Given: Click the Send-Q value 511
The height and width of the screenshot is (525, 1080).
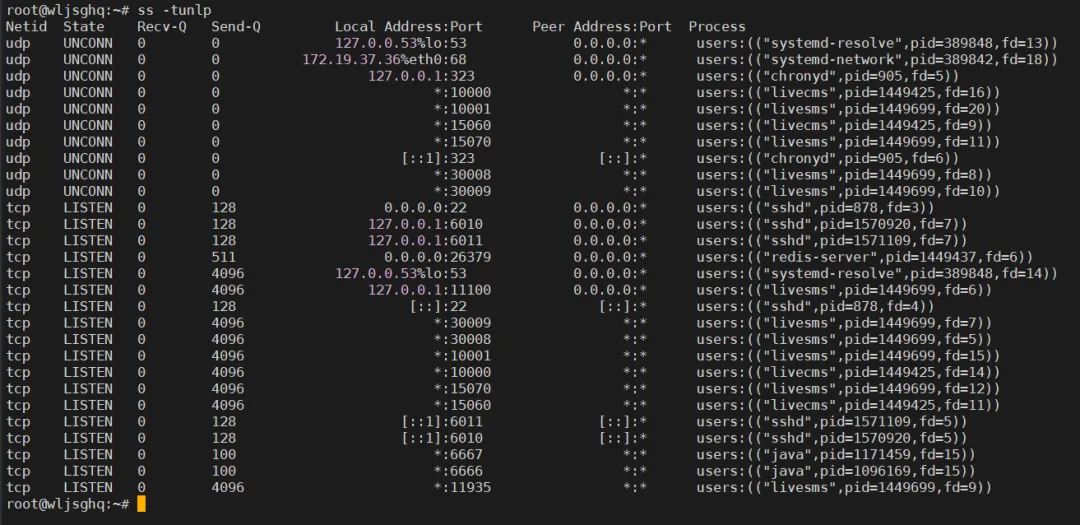Looking at the screenshot, I should point(224,257).
